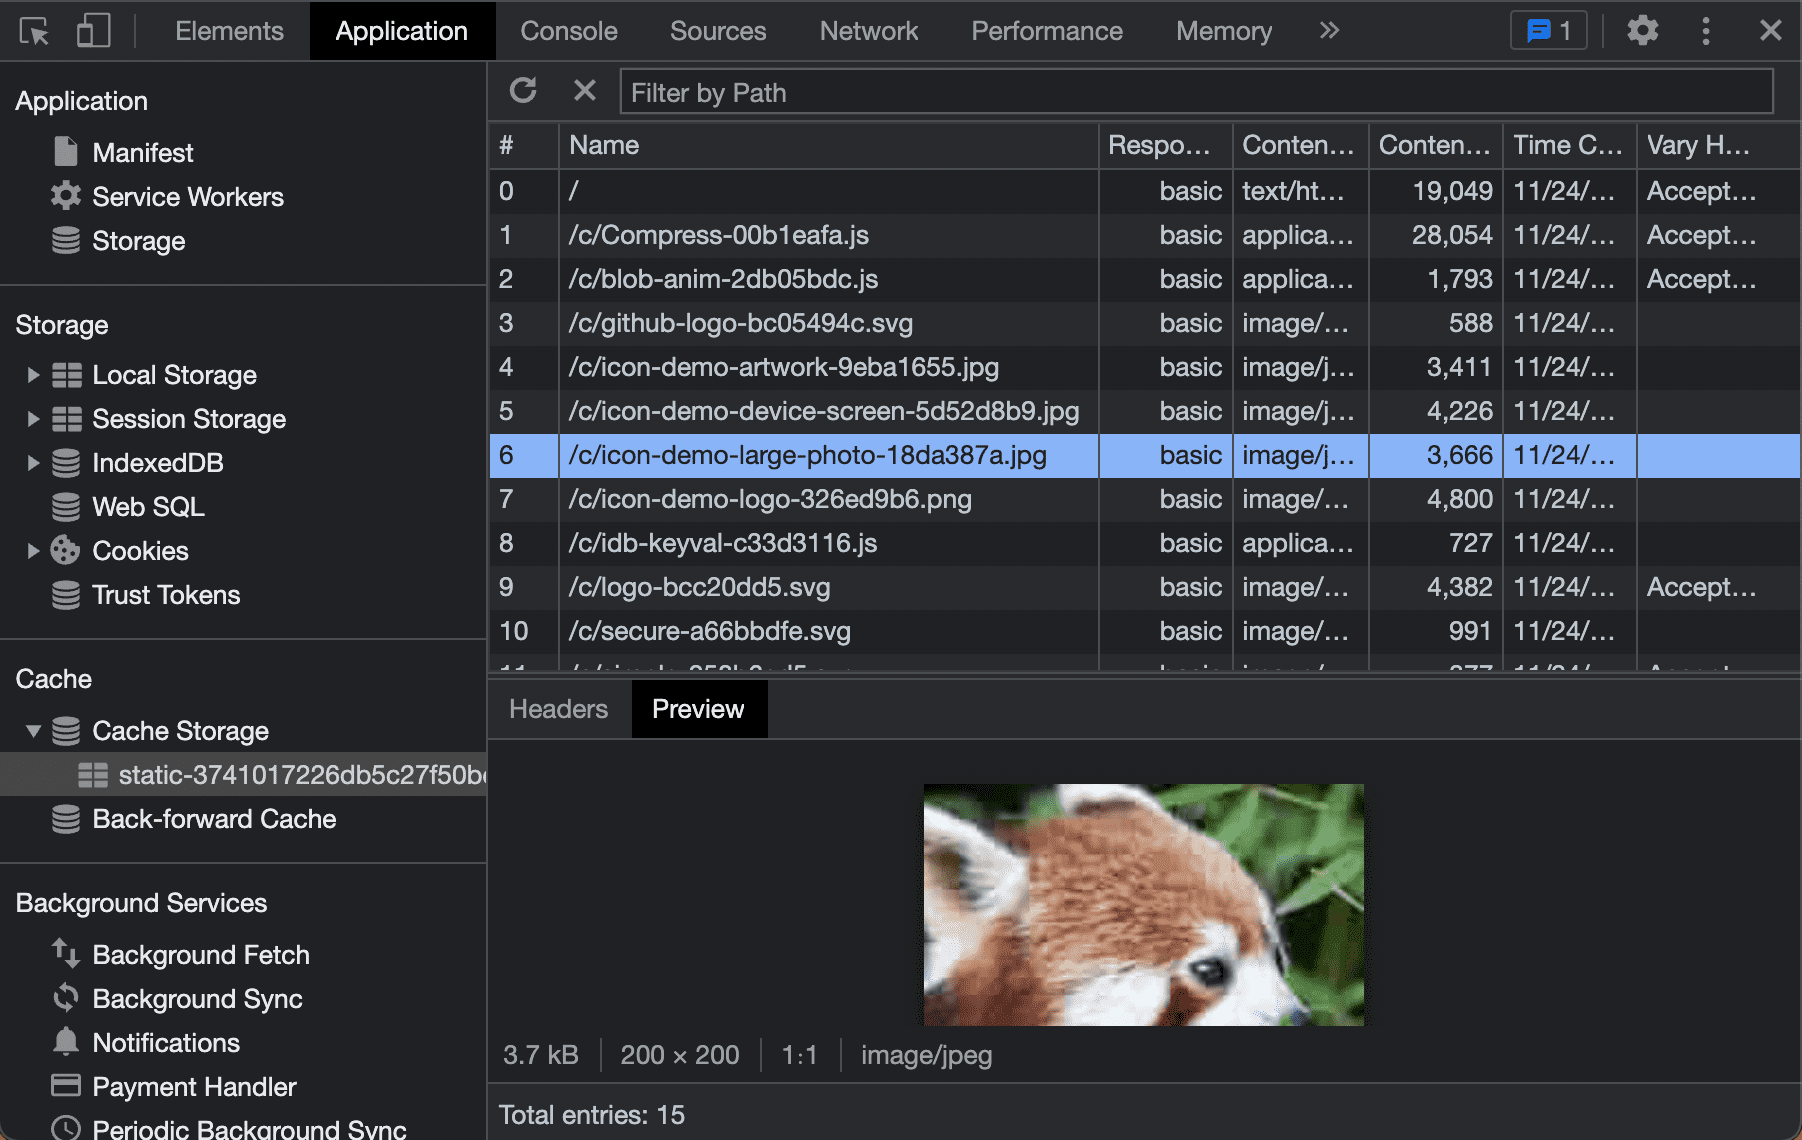Open the Payment Handler section
The height and width of the screenshot is (1140, 1802).
[x=193, y=1086]
